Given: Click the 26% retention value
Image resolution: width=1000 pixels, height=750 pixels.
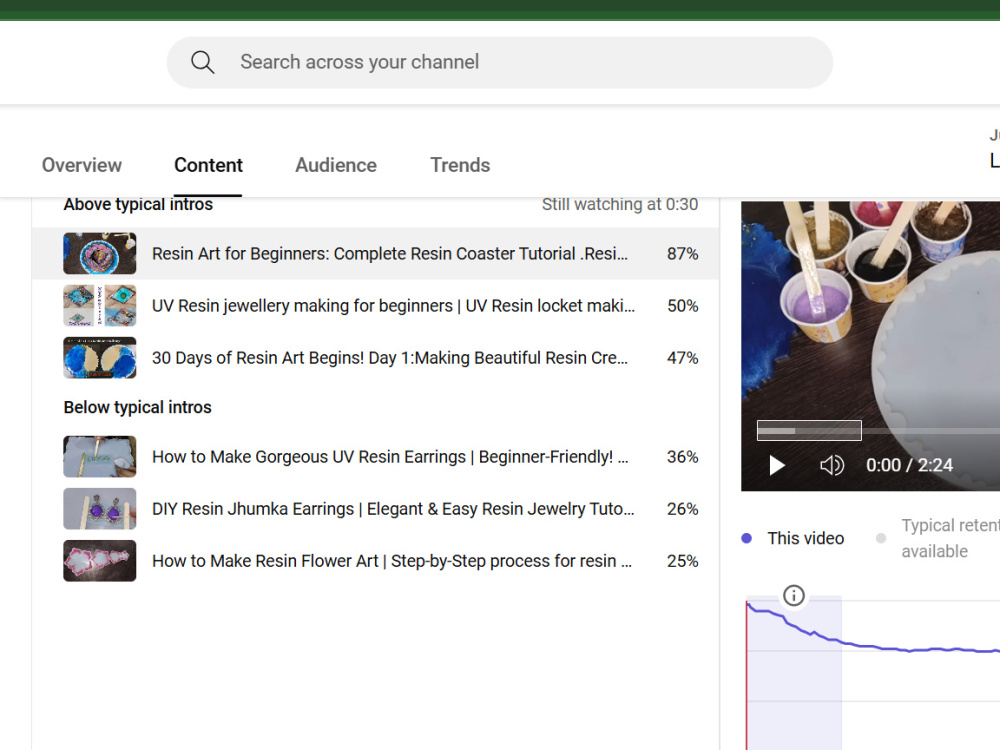Looking at the screenshot, I should click(682, 510).
